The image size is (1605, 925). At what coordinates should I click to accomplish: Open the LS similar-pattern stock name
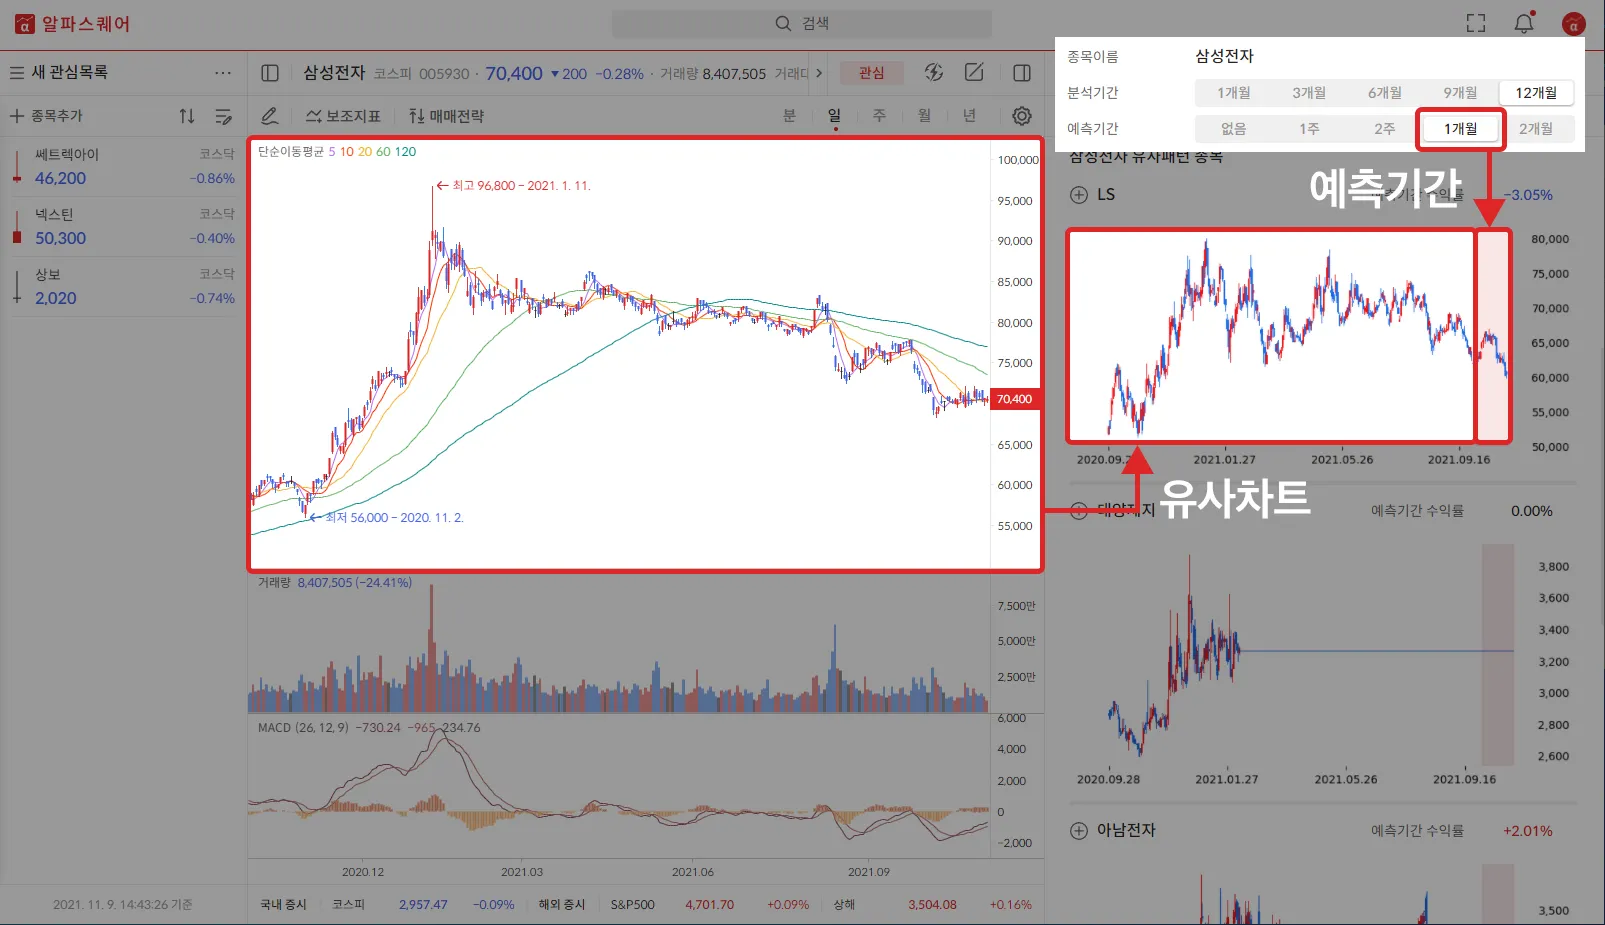coord(1106,195)
